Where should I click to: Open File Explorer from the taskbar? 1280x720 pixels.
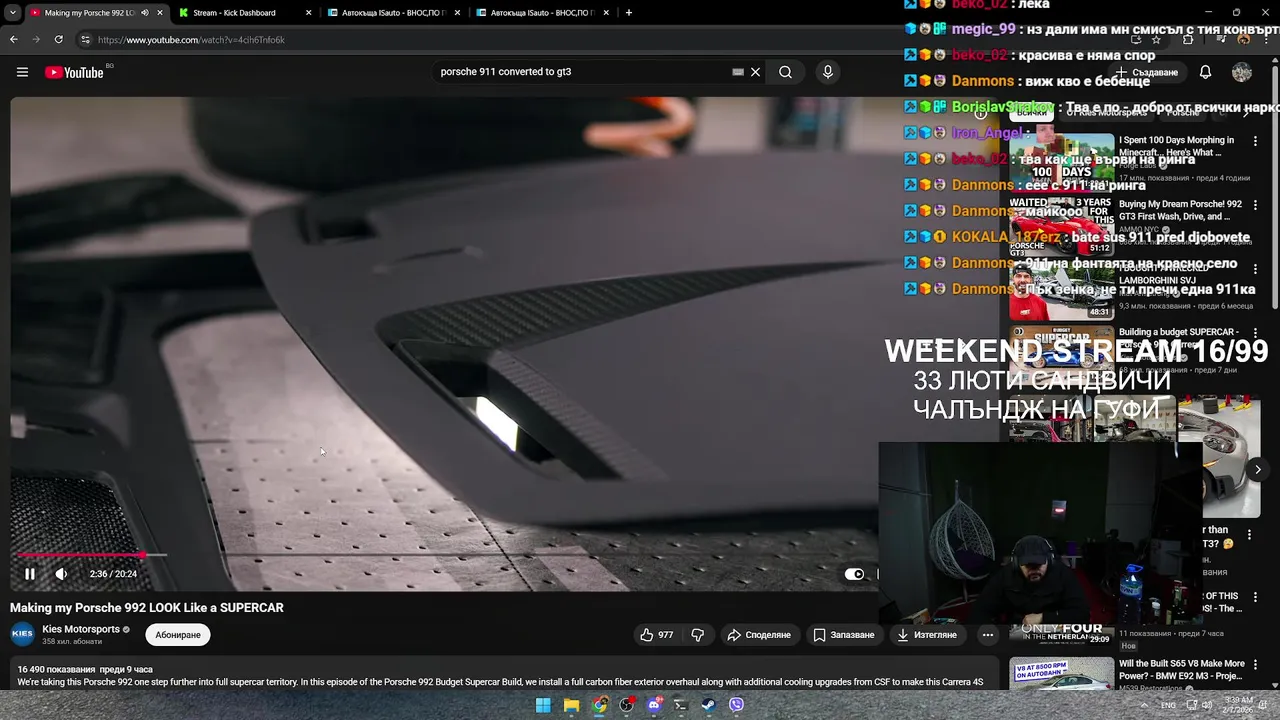[571, 705]
